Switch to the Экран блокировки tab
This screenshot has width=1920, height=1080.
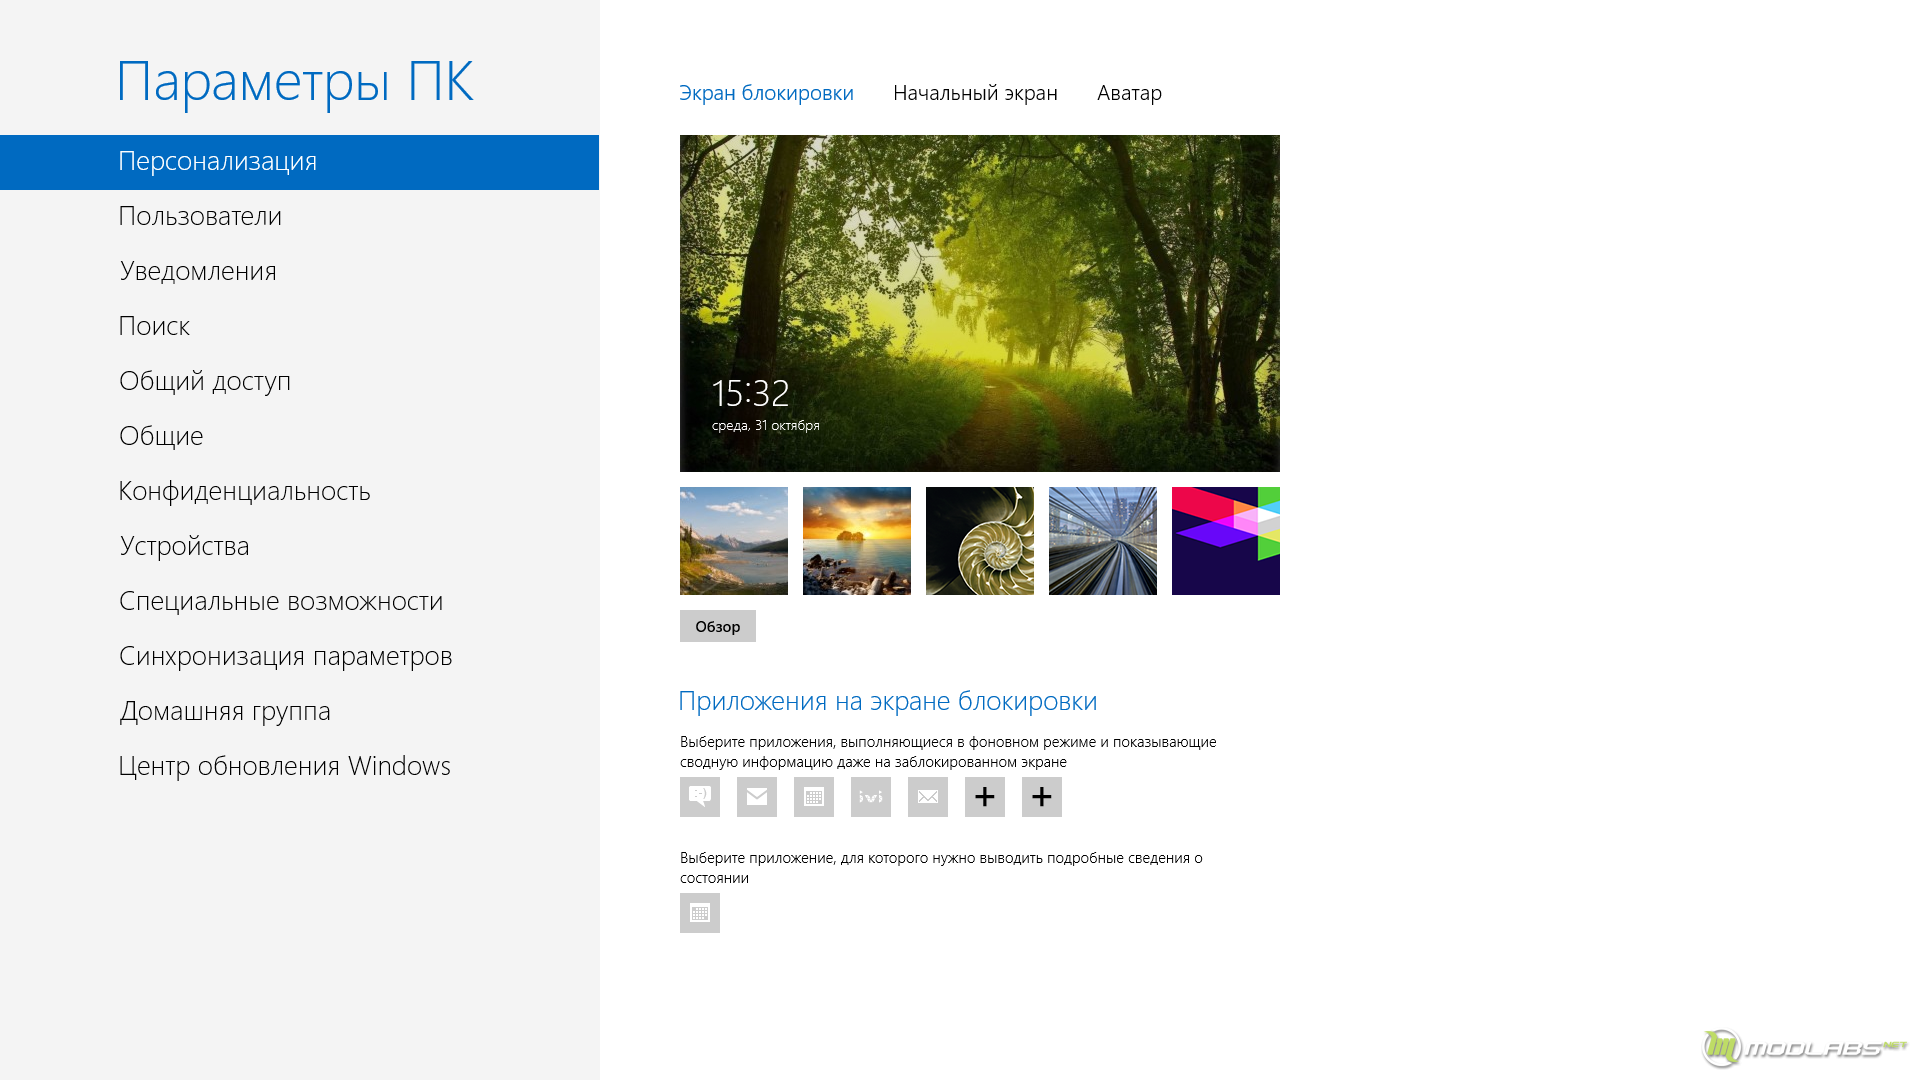pos(766,93)
